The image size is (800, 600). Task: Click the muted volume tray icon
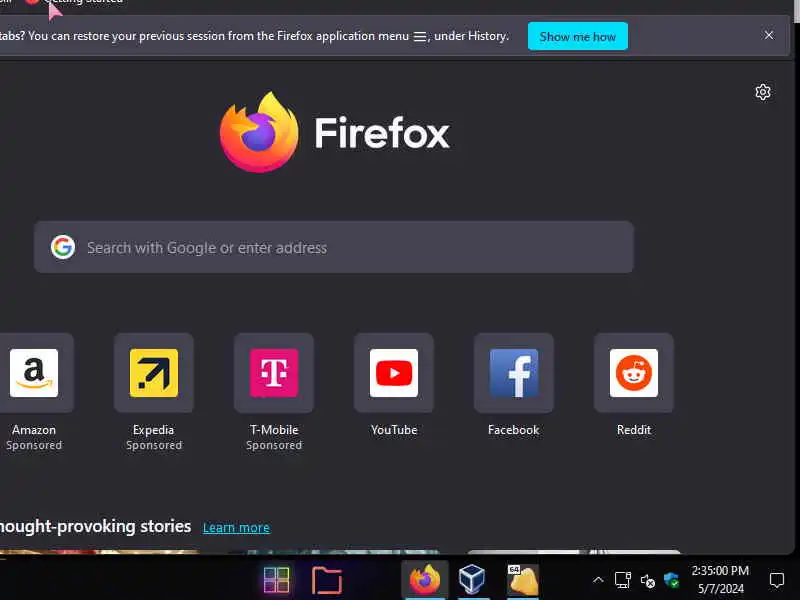(647, 581)
